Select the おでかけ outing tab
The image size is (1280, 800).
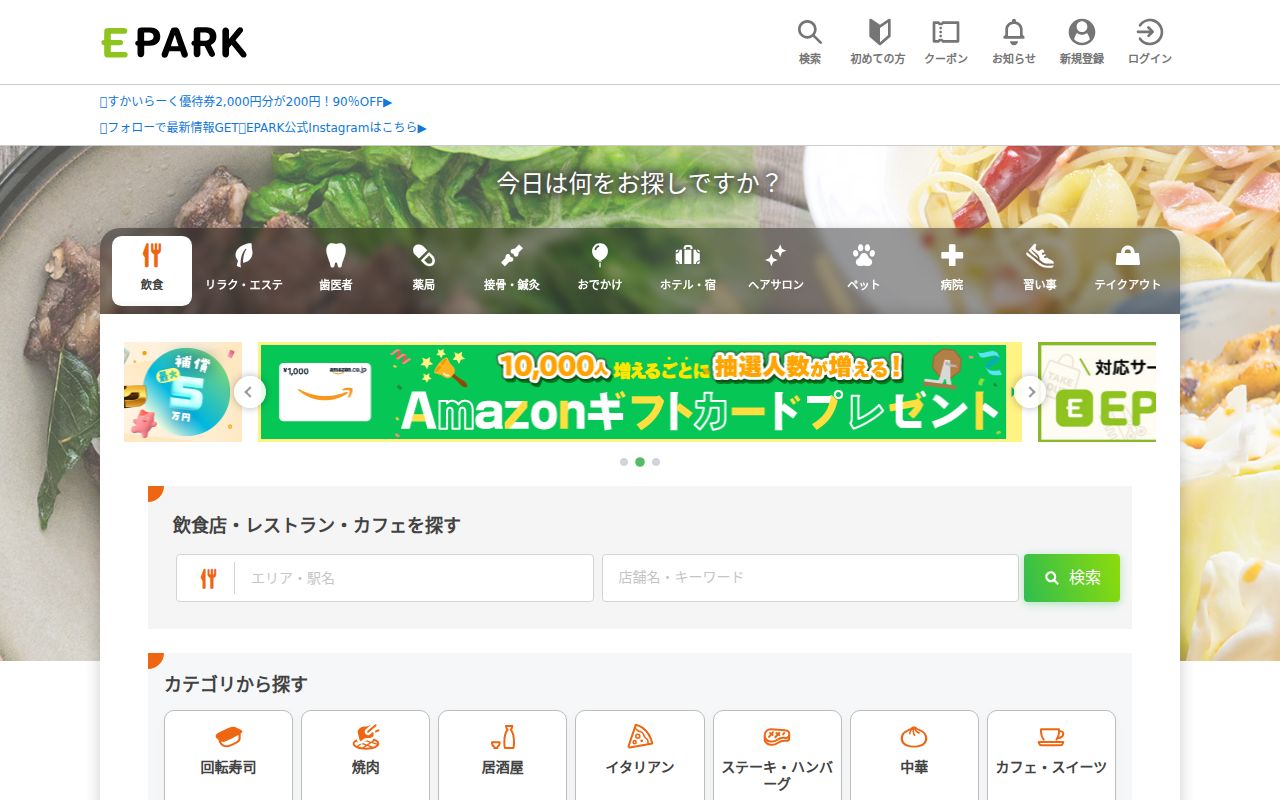click(600, 270)
